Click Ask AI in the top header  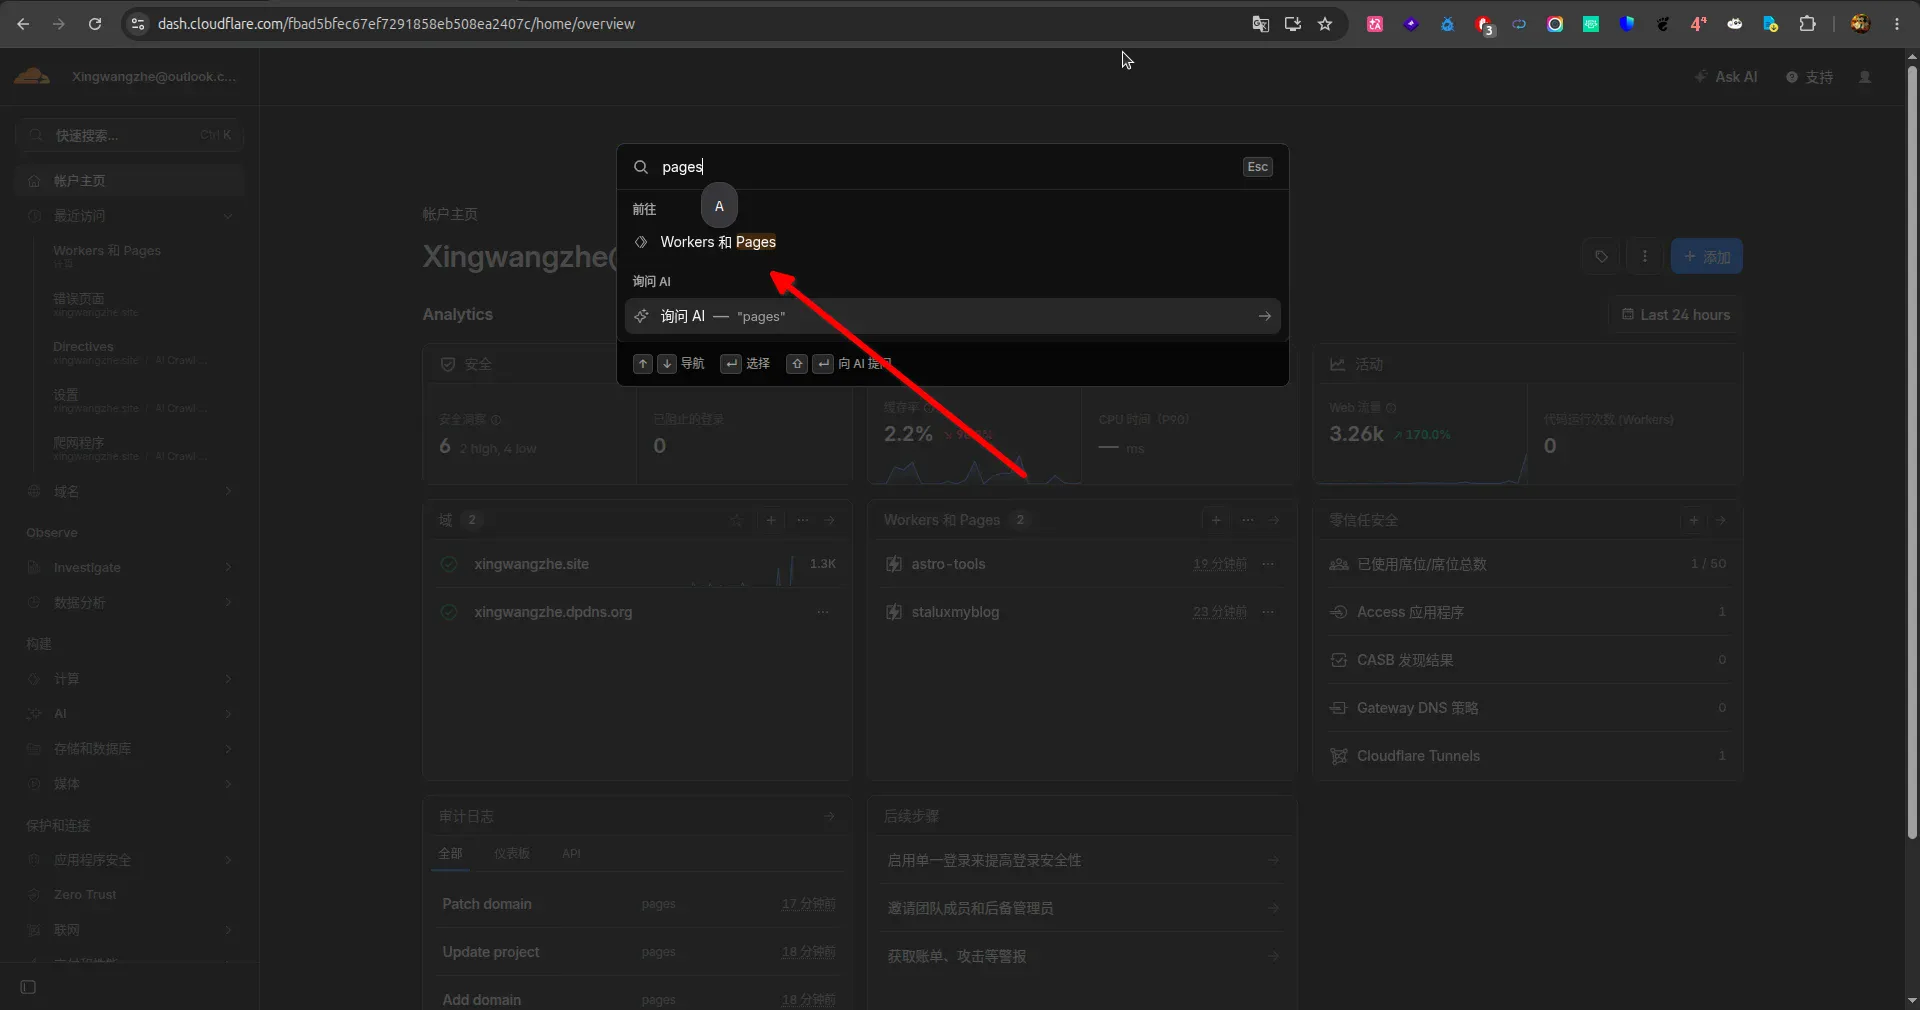click(x=1726, y=77)
